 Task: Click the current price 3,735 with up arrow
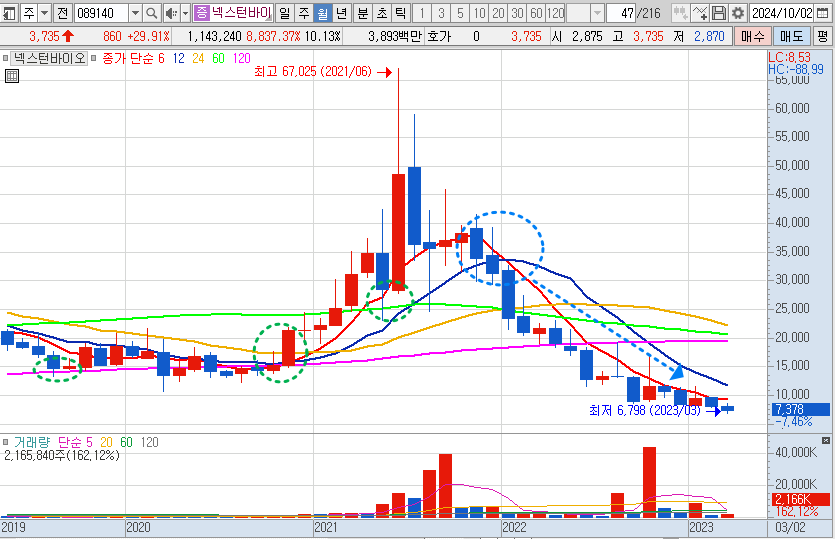52,37
